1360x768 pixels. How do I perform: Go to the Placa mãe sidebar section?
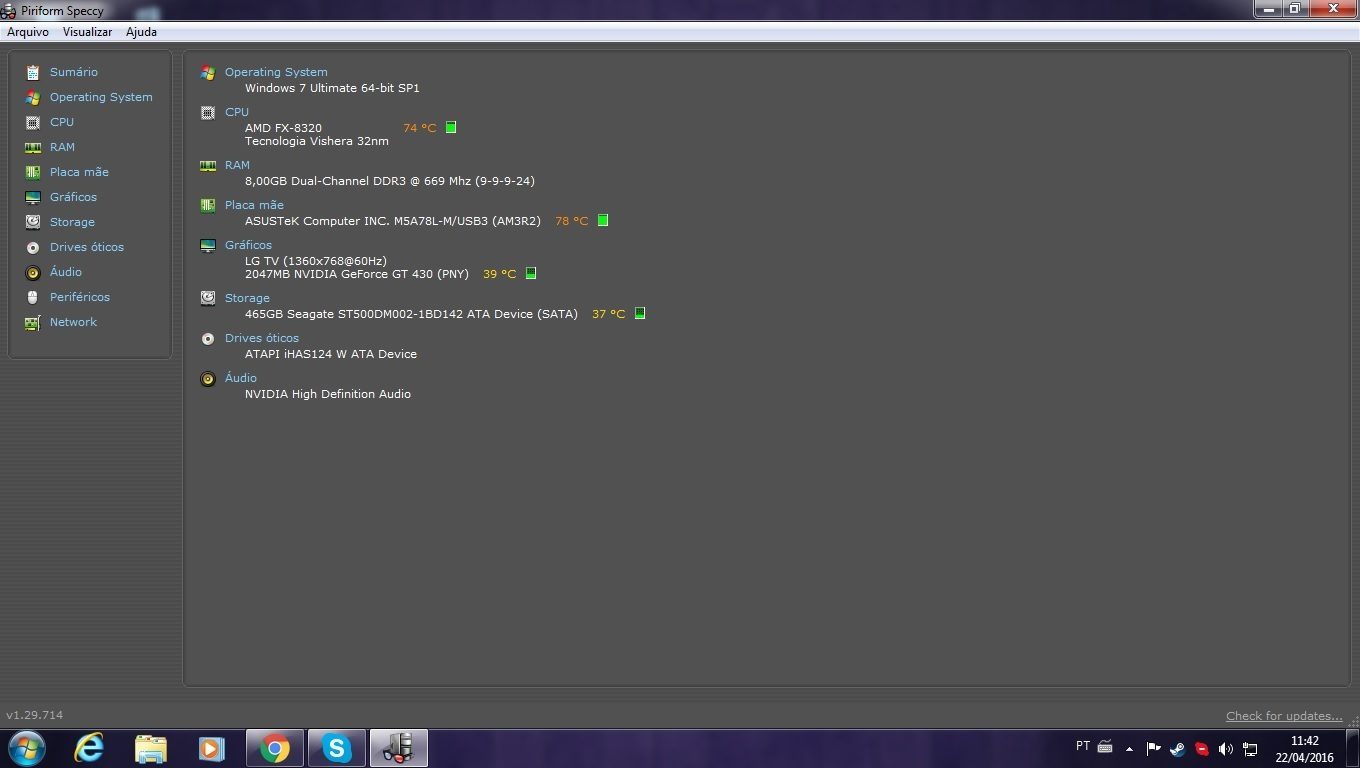79,172
